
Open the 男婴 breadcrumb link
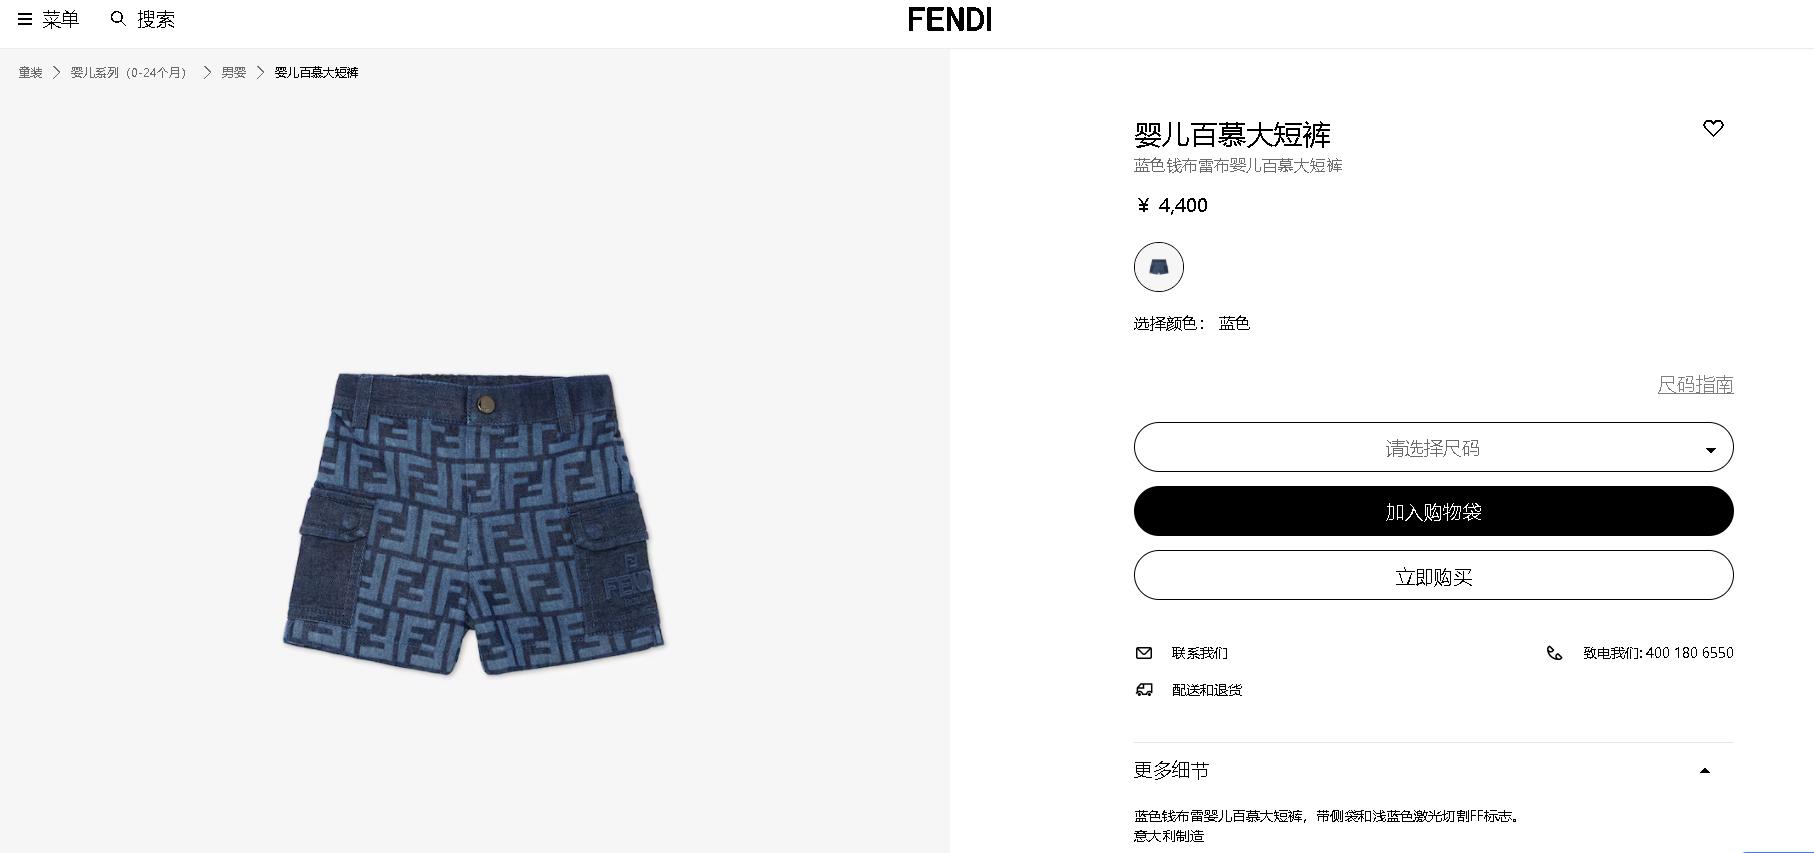(234, 73)
